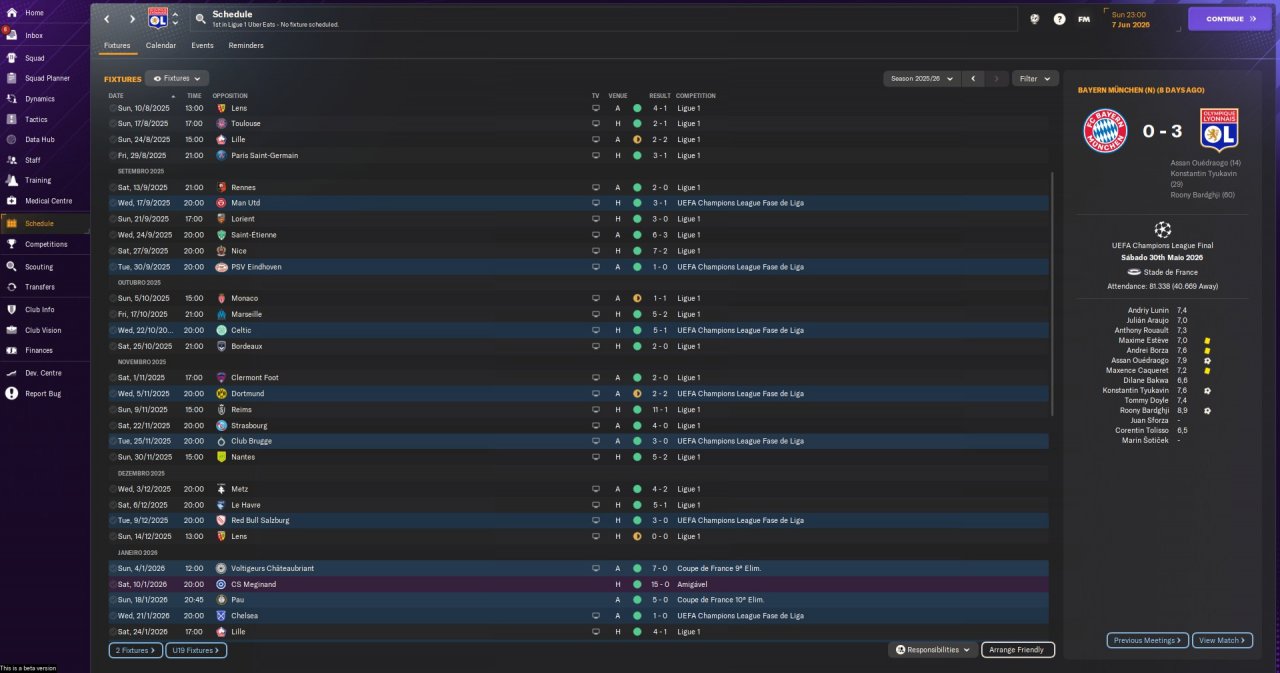Expand the Fixtures view dropdown
This screenshot has width=1280, height=673.
[177, 78]
